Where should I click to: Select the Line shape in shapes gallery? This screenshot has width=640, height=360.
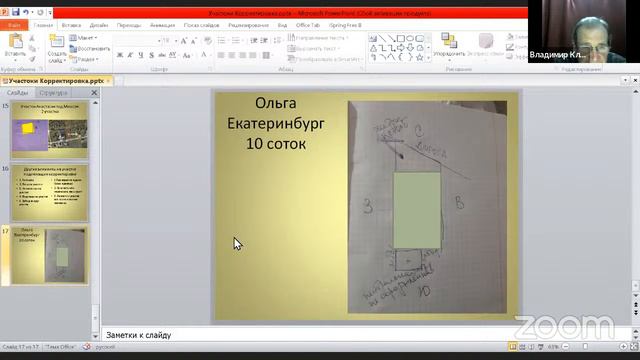click(x=382, y=38)
